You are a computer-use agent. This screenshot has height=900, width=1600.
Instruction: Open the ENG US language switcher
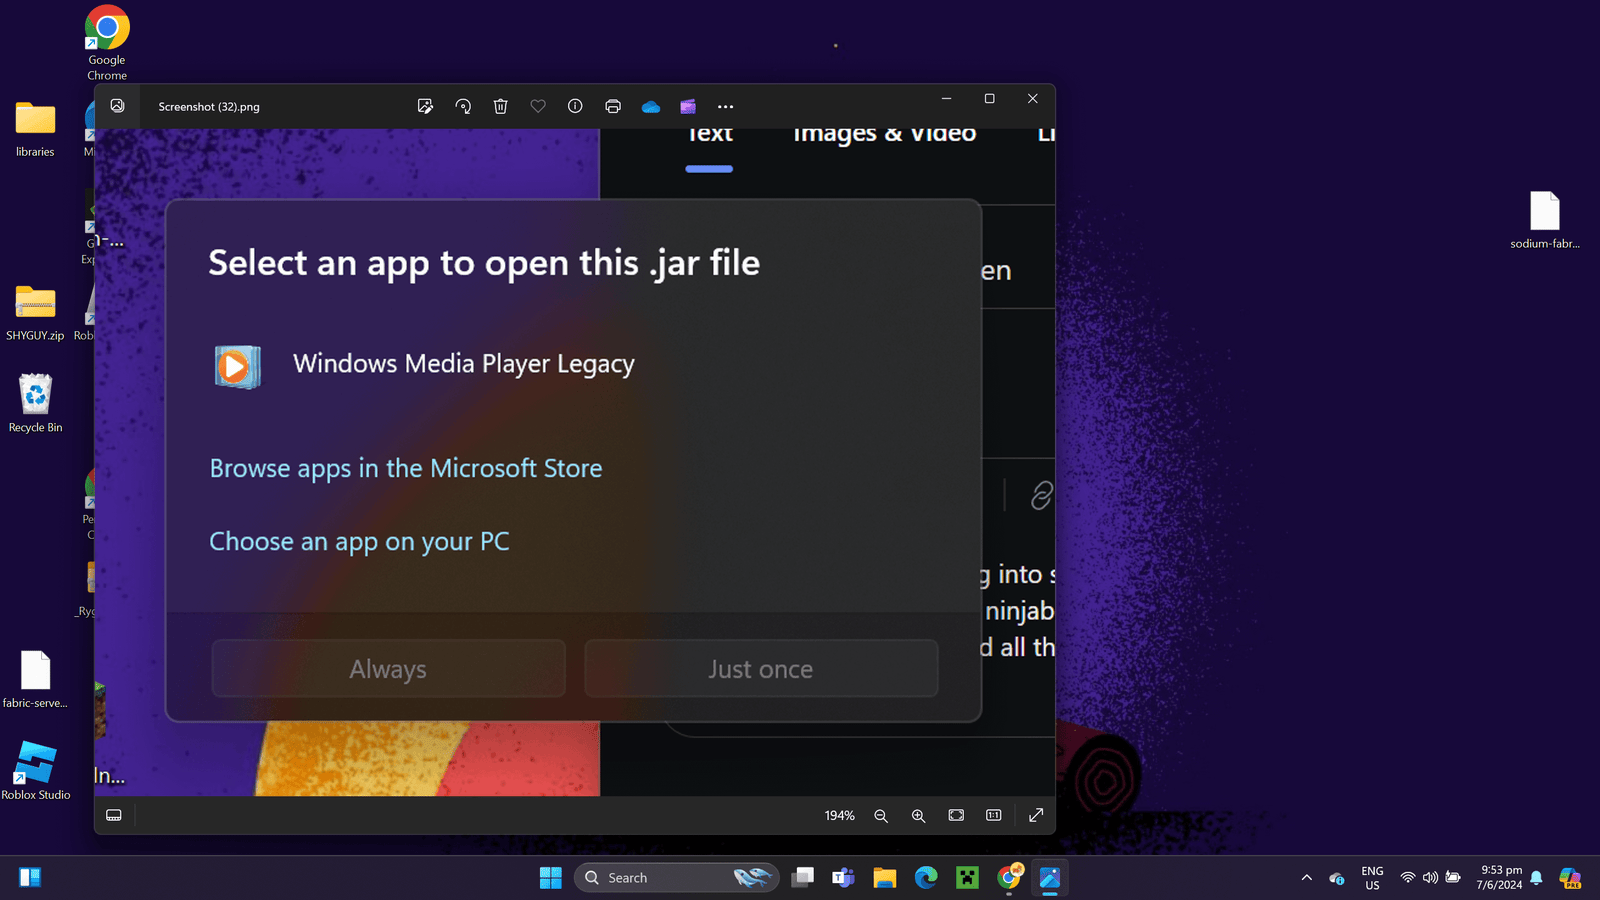tap(1372, 878)
